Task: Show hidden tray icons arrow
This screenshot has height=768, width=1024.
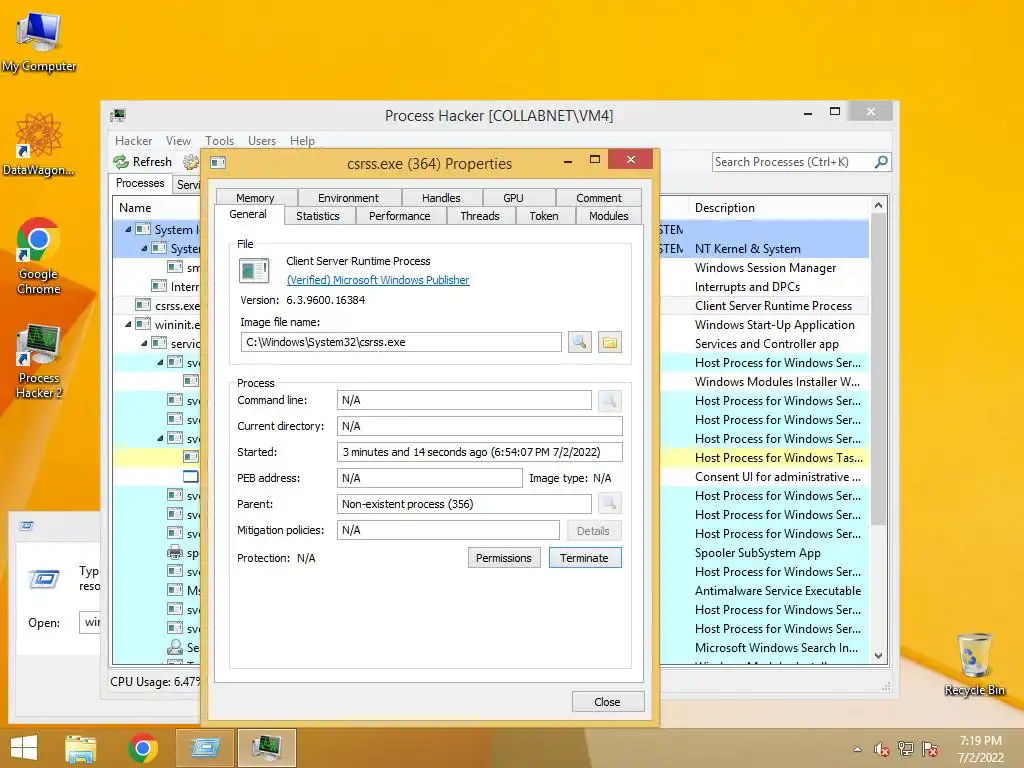Action: click(857, 749)
